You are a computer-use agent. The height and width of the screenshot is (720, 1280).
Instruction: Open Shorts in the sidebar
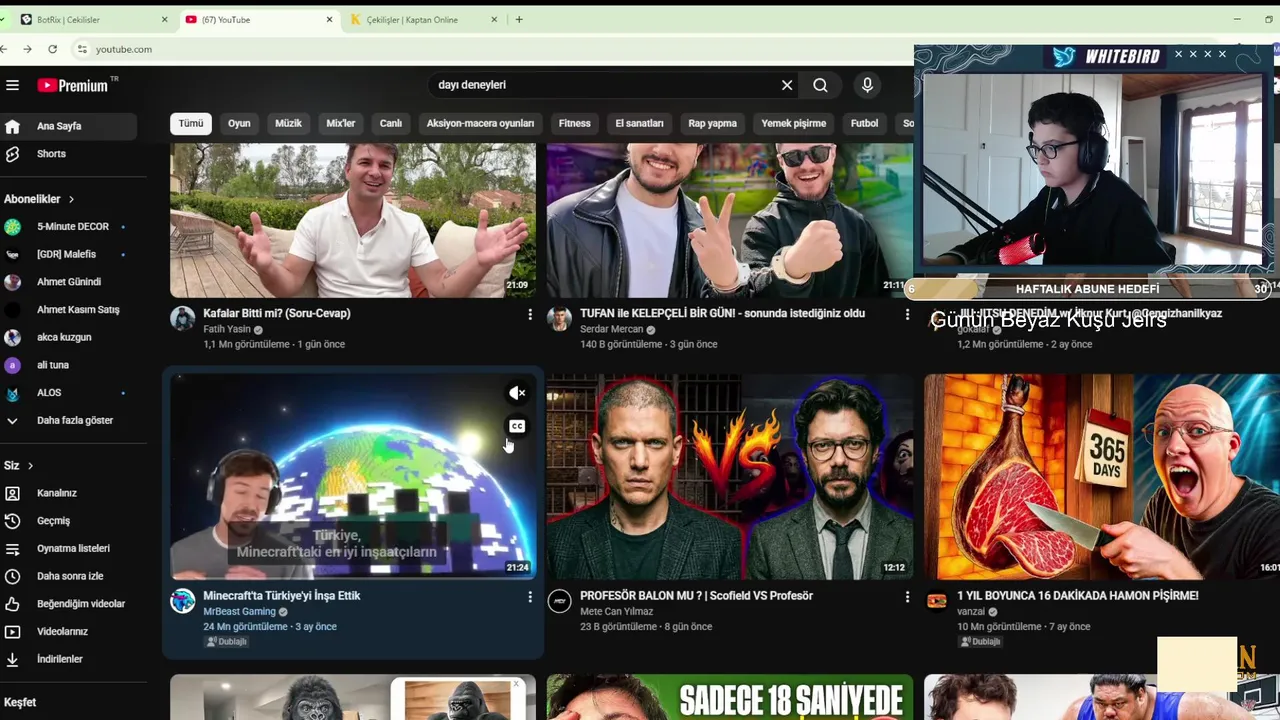[x=69, y=154]
